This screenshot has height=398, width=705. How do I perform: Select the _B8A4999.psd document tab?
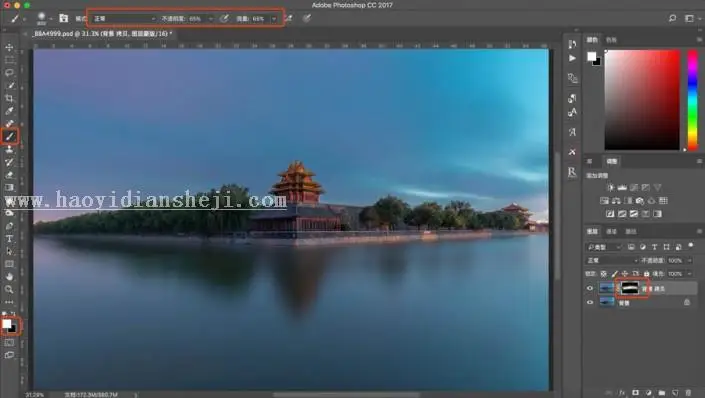(103, 34)
